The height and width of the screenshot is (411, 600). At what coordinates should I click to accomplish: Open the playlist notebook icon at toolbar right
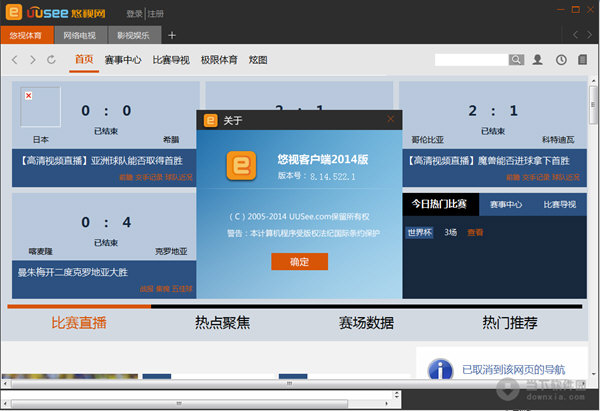(582, 60)
